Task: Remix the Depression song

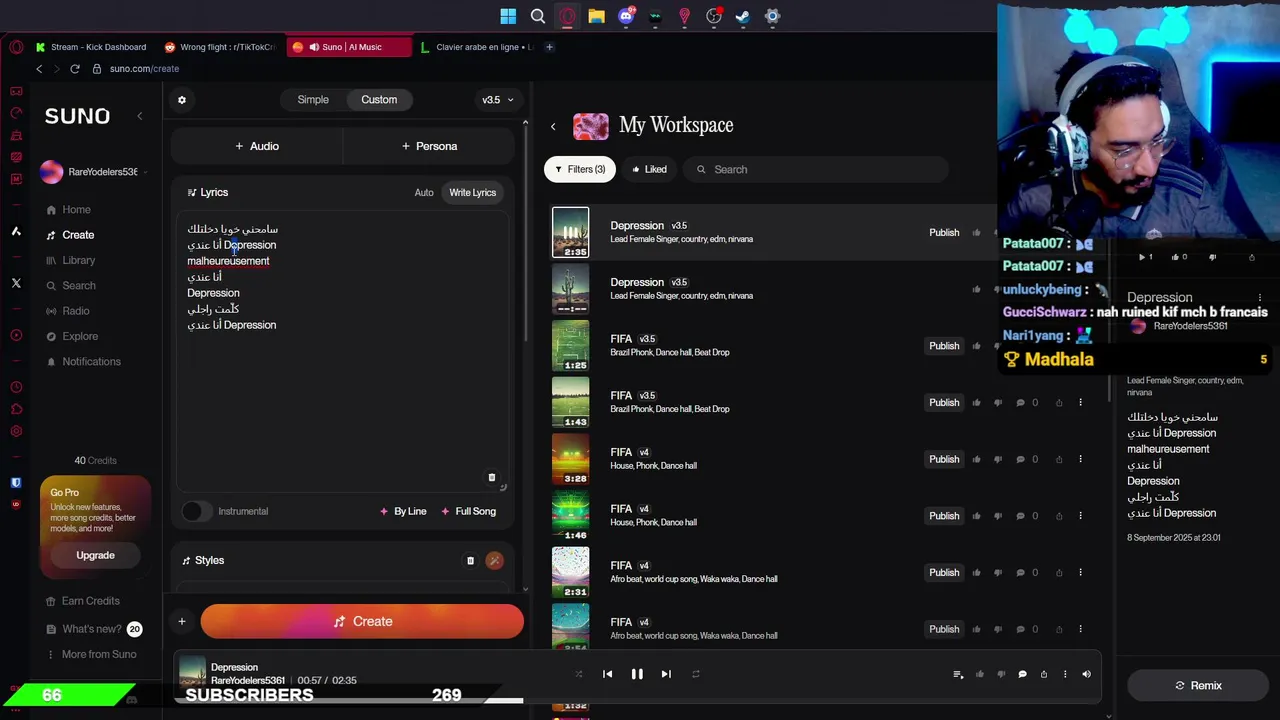Action: coord(1198,686)
